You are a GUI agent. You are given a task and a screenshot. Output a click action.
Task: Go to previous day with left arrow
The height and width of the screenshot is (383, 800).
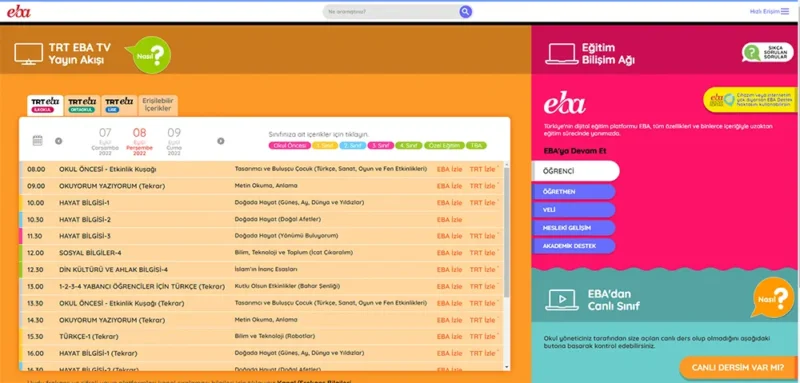pos(59,141)
